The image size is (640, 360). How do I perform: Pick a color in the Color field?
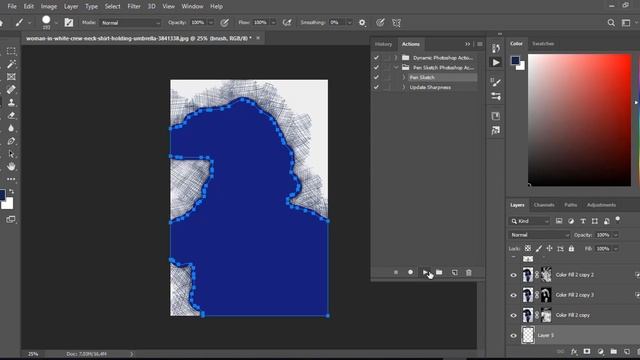[579, 120]
